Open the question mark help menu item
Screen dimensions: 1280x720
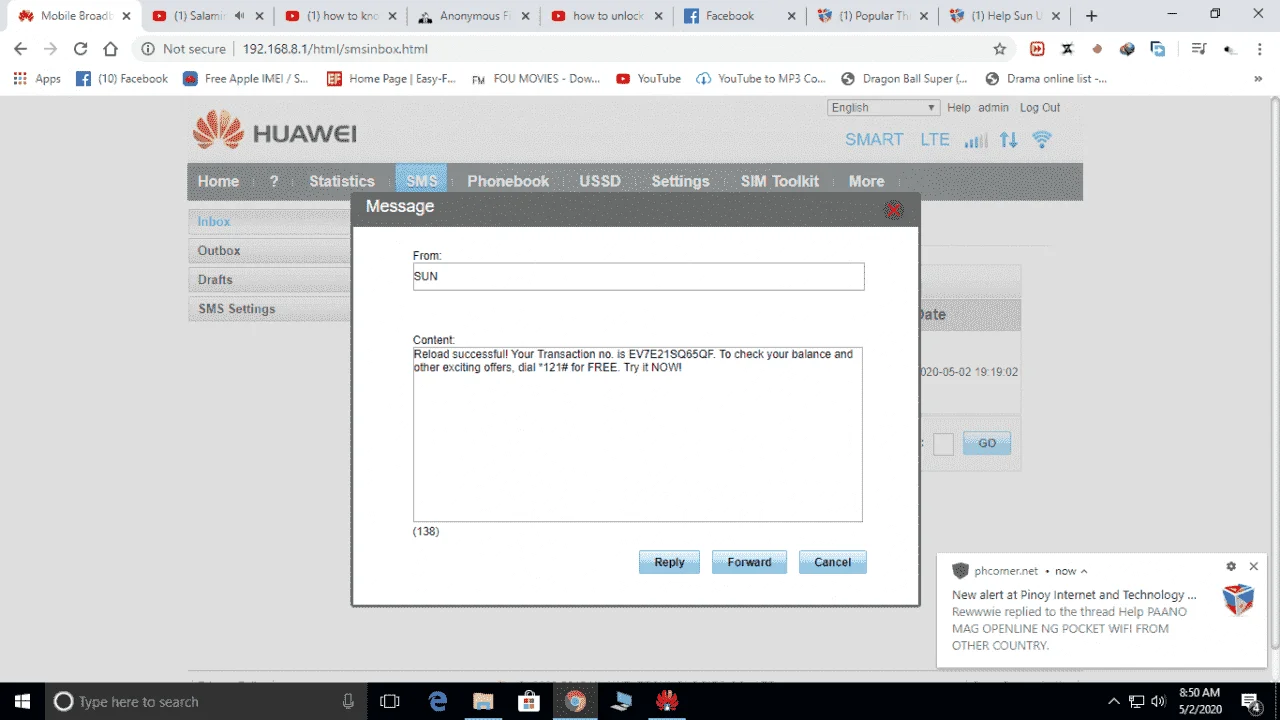[274, 181]
